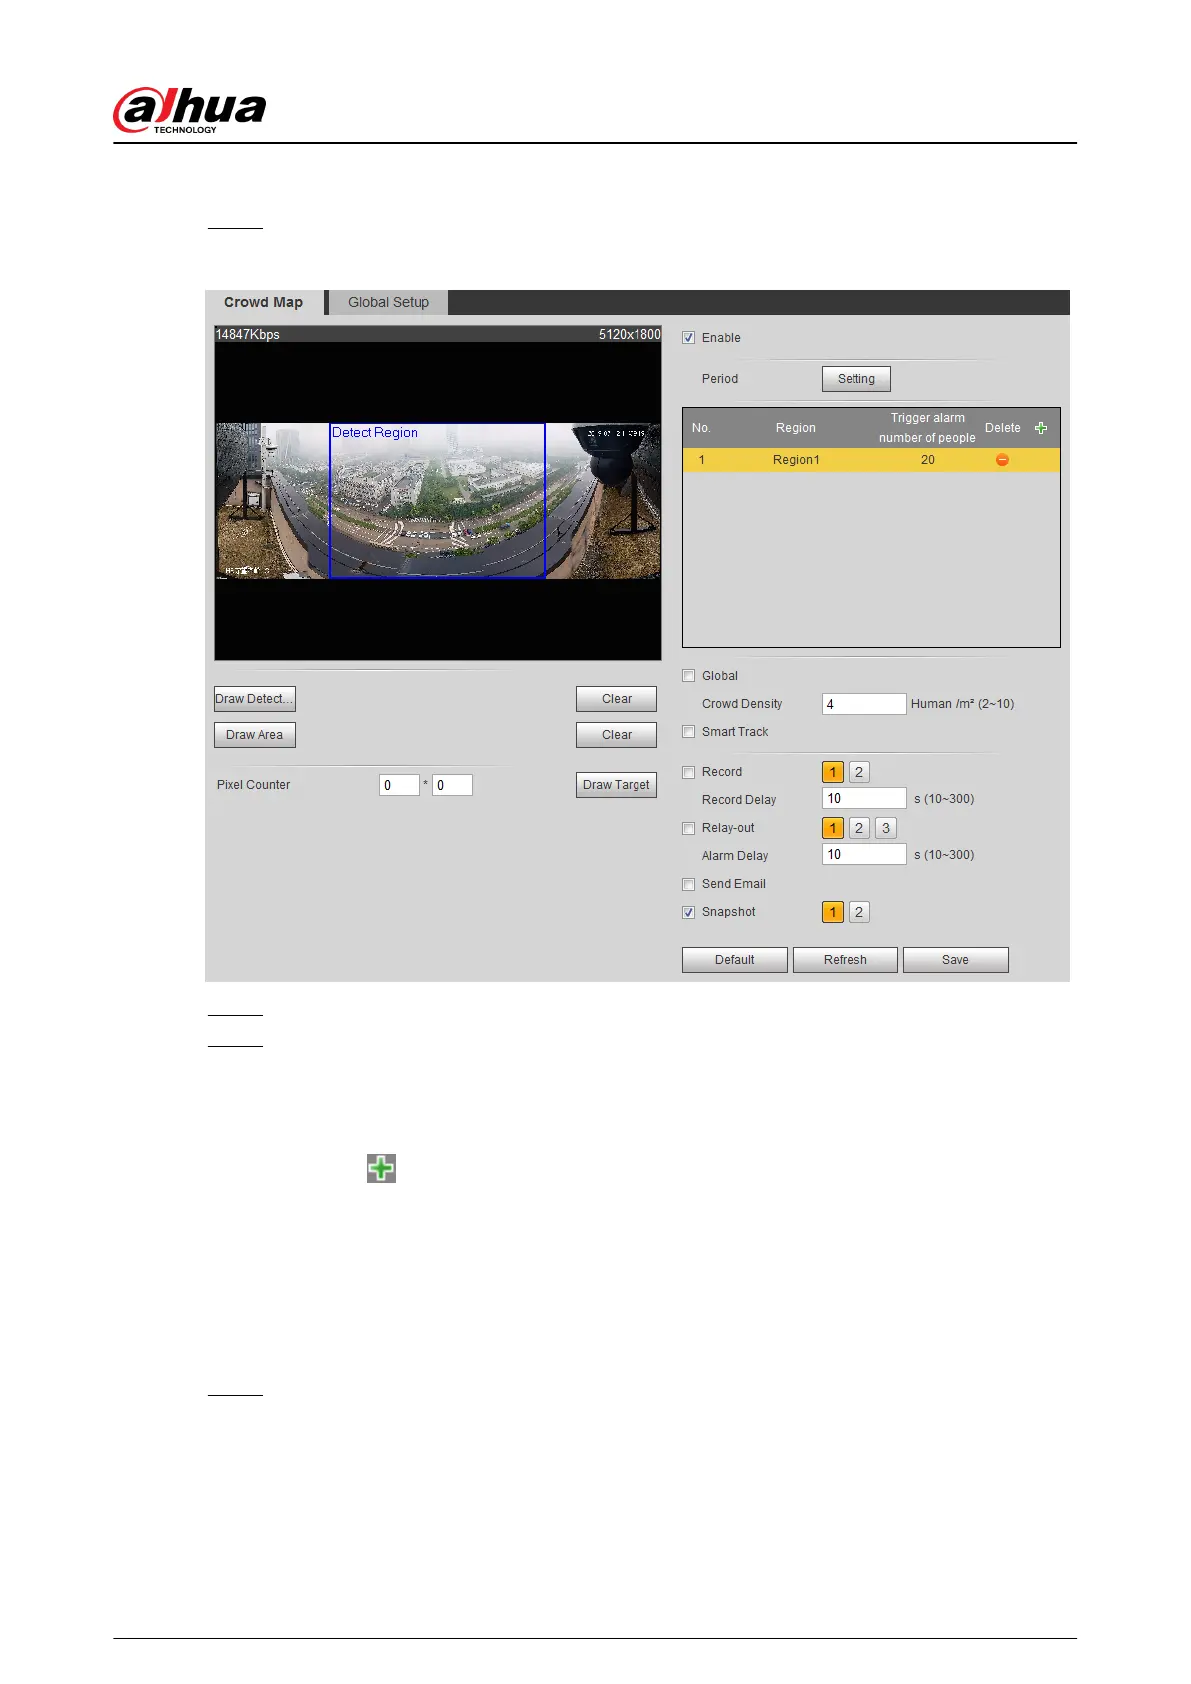Select Record channel 2
Screen dimensions: 1191x1684
point(859,772)
